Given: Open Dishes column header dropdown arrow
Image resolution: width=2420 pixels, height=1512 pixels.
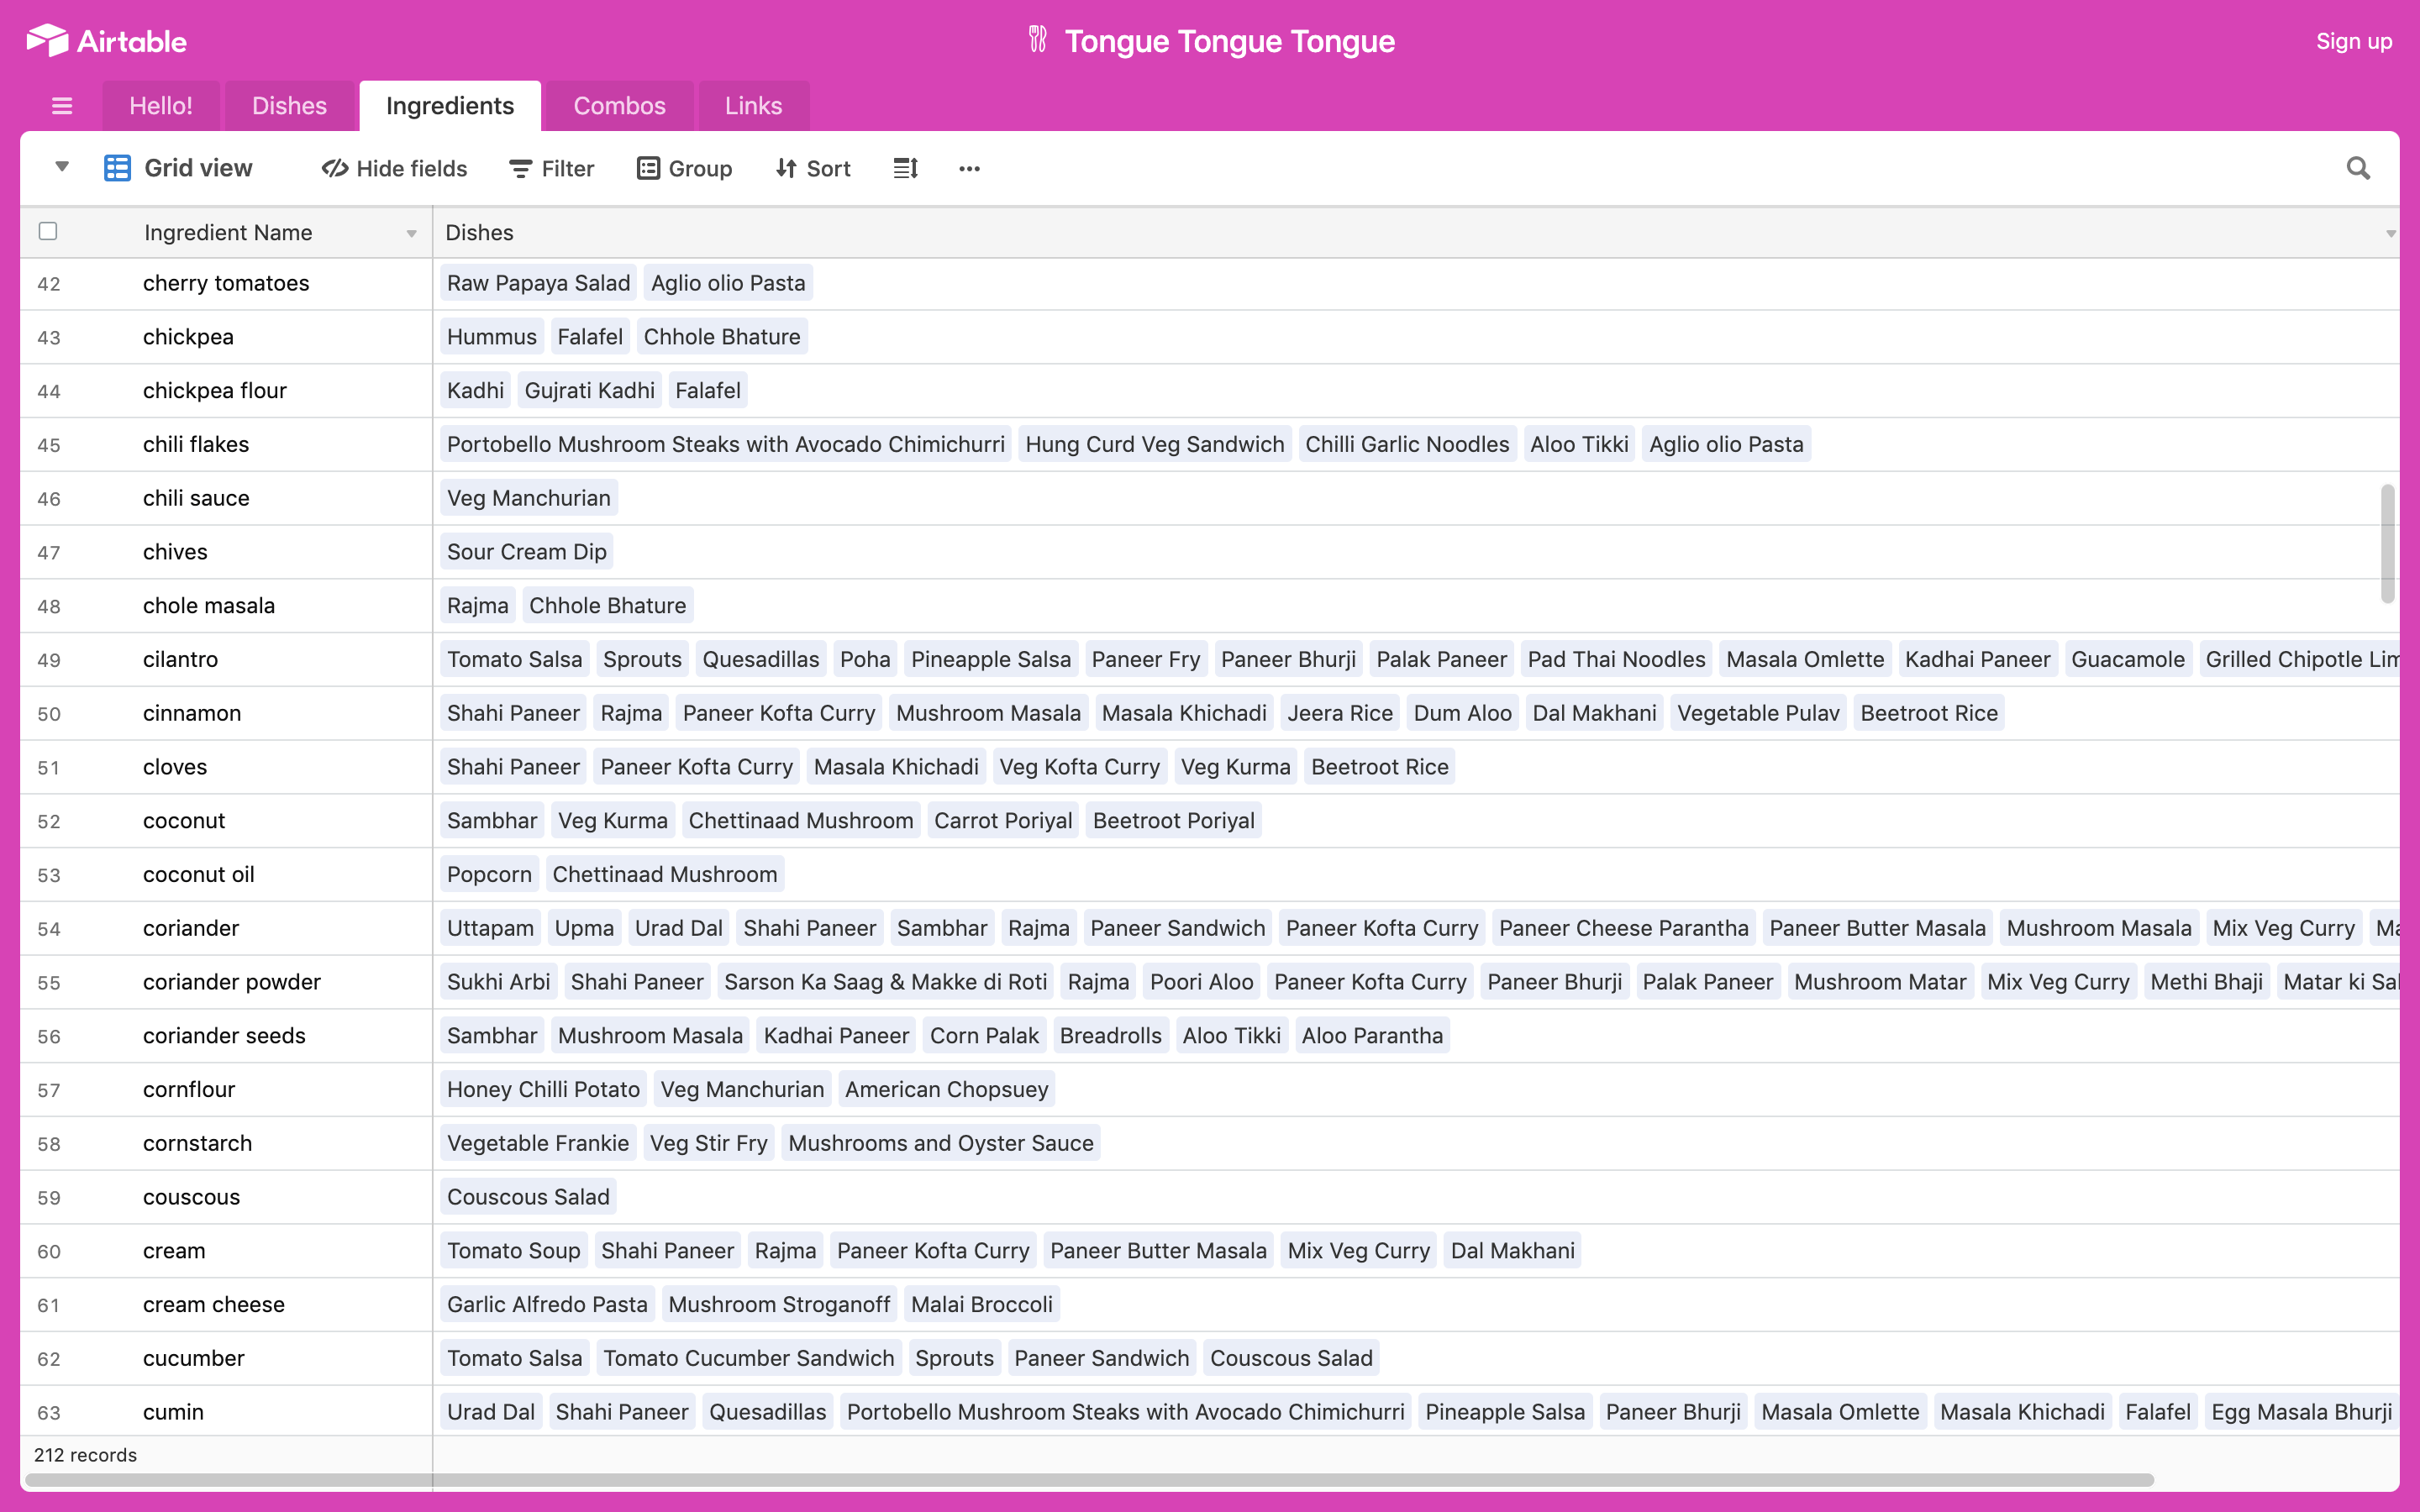Looking at the screenshot, I should click(x=2390, y=233).
